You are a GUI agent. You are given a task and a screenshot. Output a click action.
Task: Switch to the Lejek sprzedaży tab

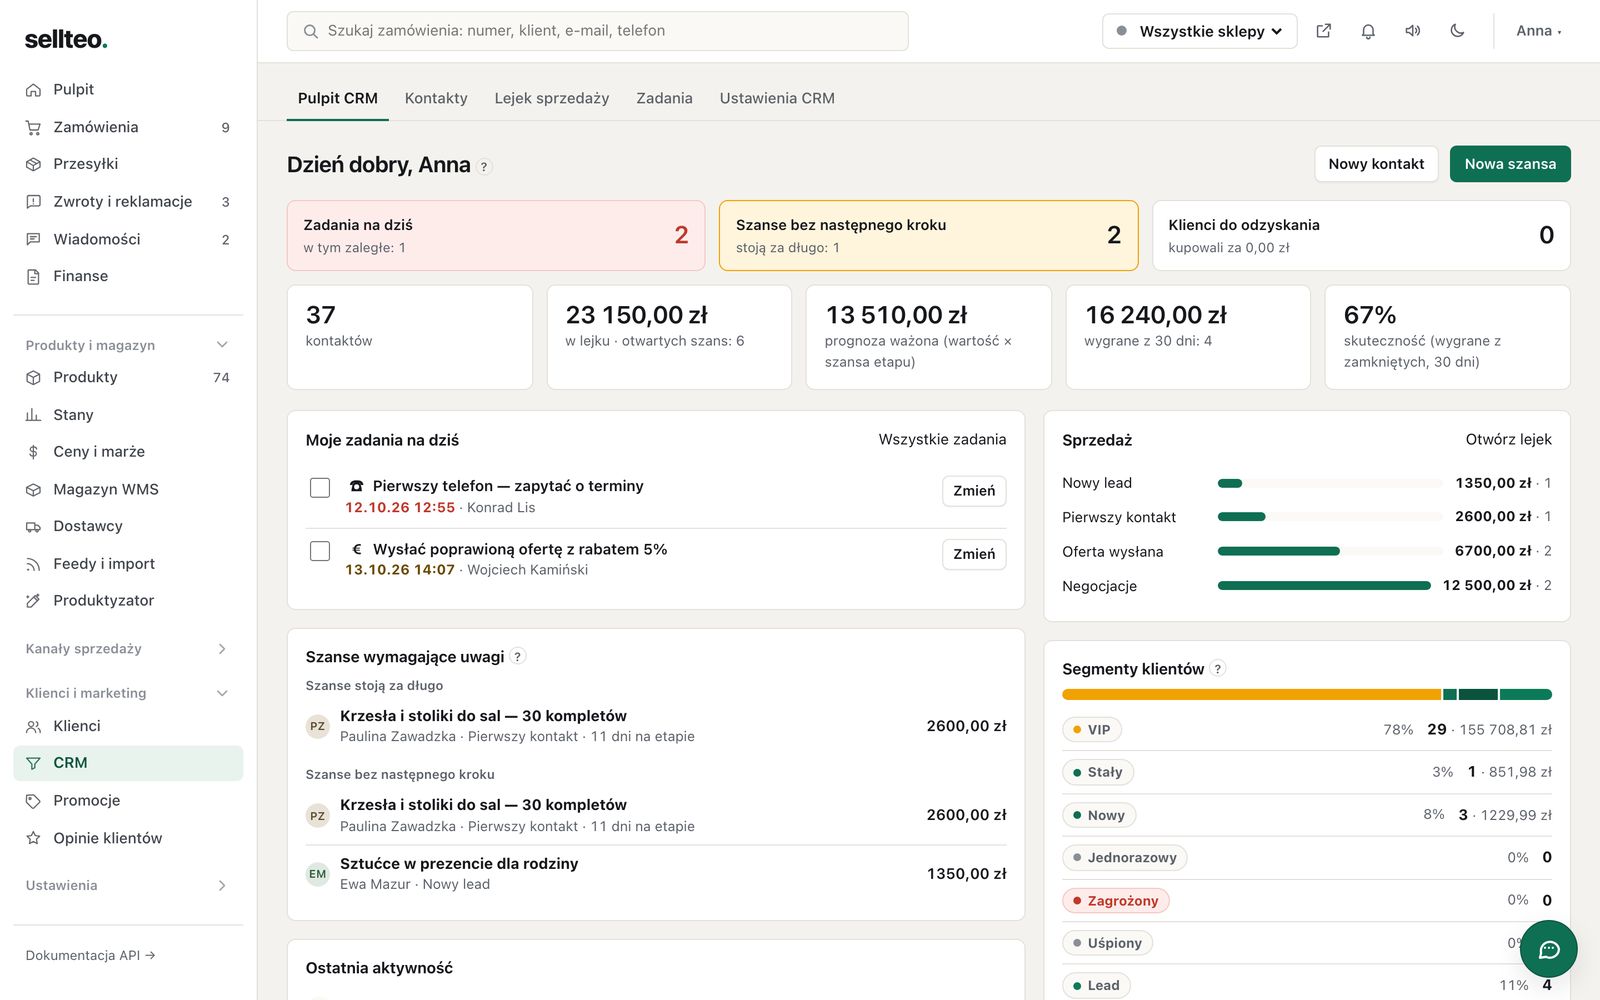pyautogui.click(x=552, y=98)
